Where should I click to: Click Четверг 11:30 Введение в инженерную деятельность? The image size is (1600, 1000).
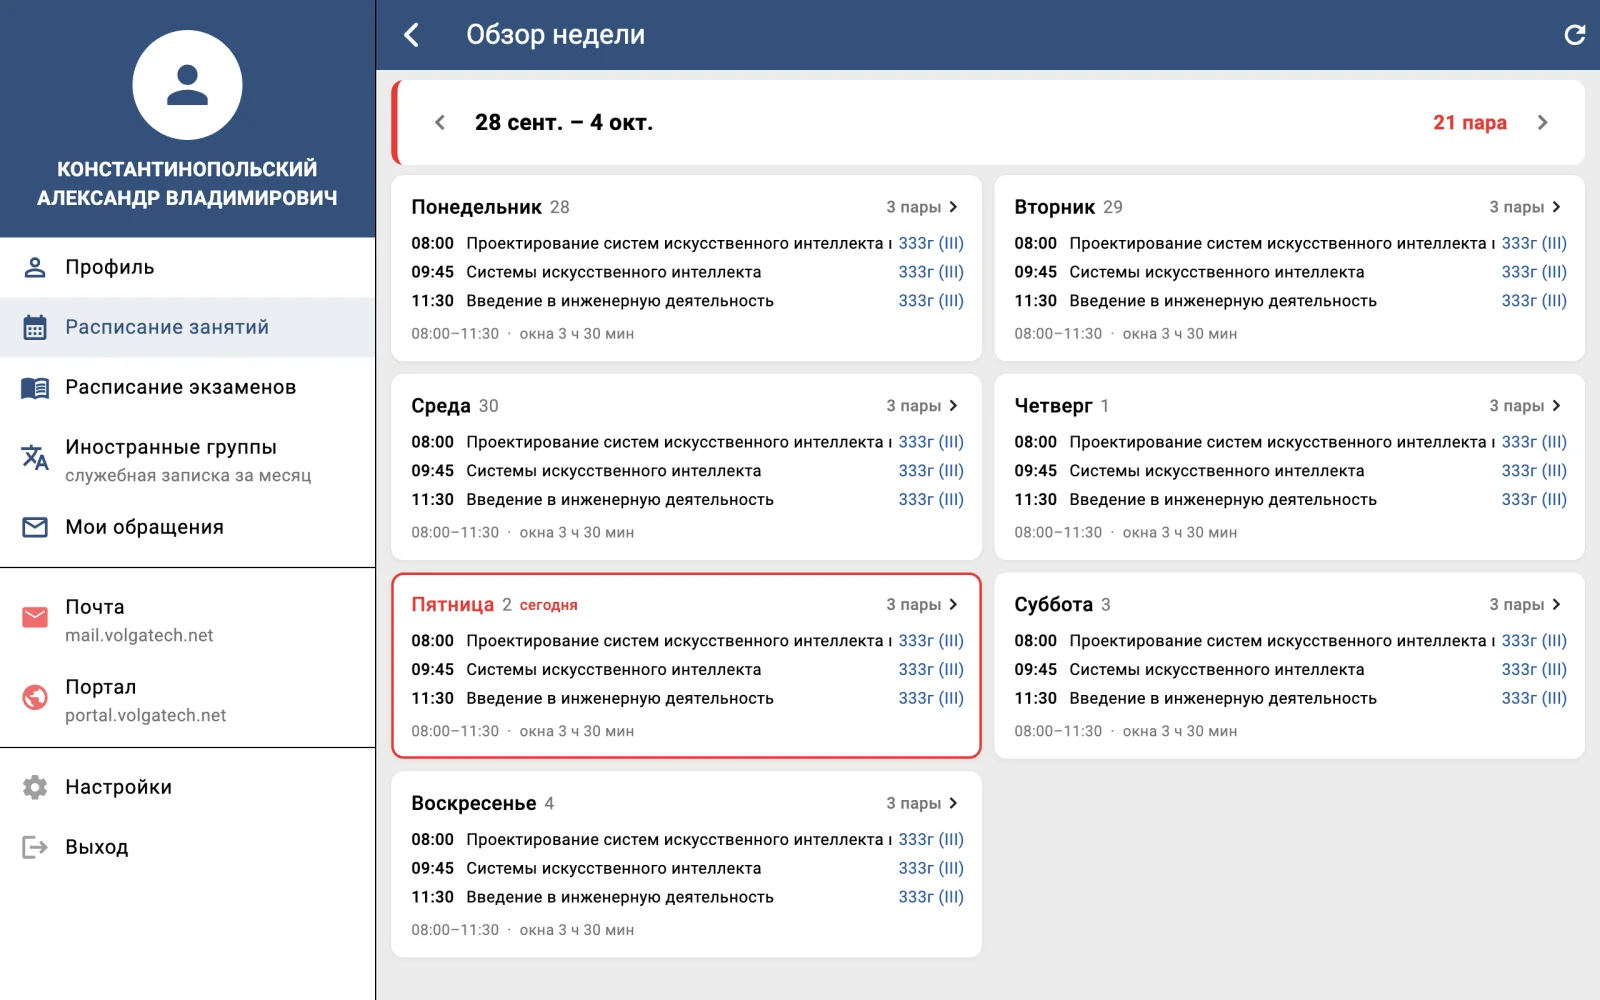1223,500
